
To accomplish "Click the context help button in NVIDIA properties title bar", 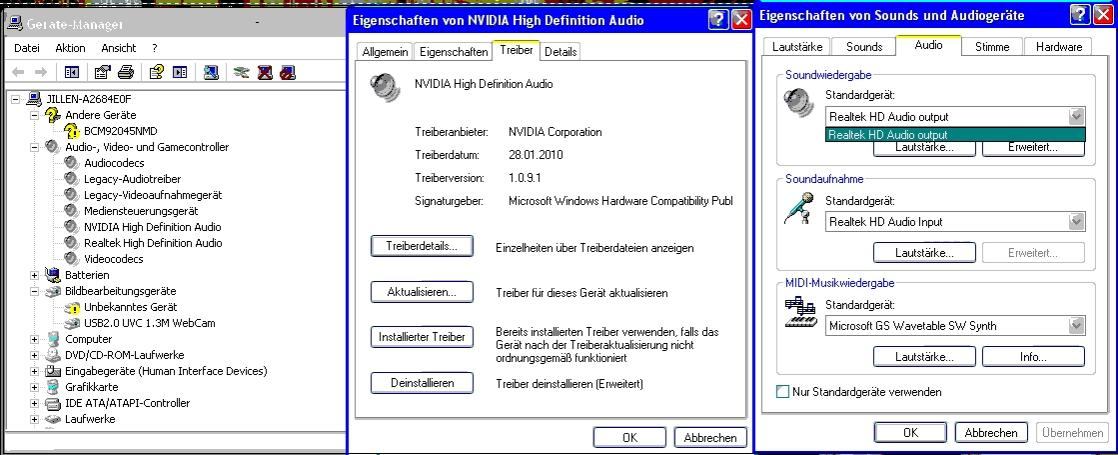I will [x=718, y=20].
